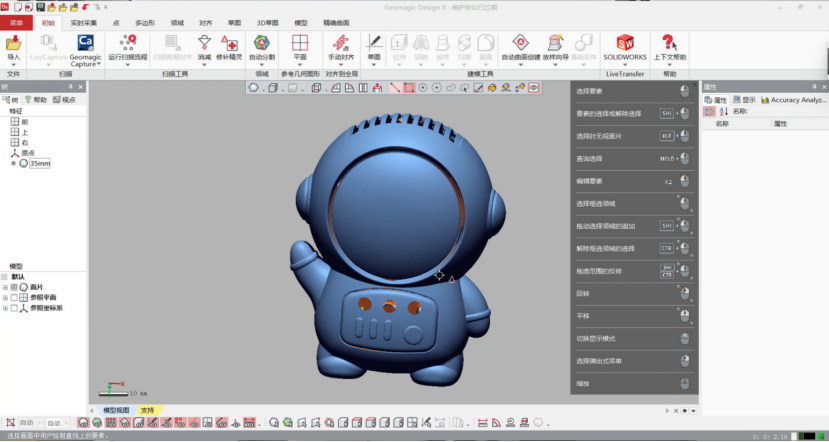
Task: Select the 模型视图 model view tab
Action: click(116, 410)
